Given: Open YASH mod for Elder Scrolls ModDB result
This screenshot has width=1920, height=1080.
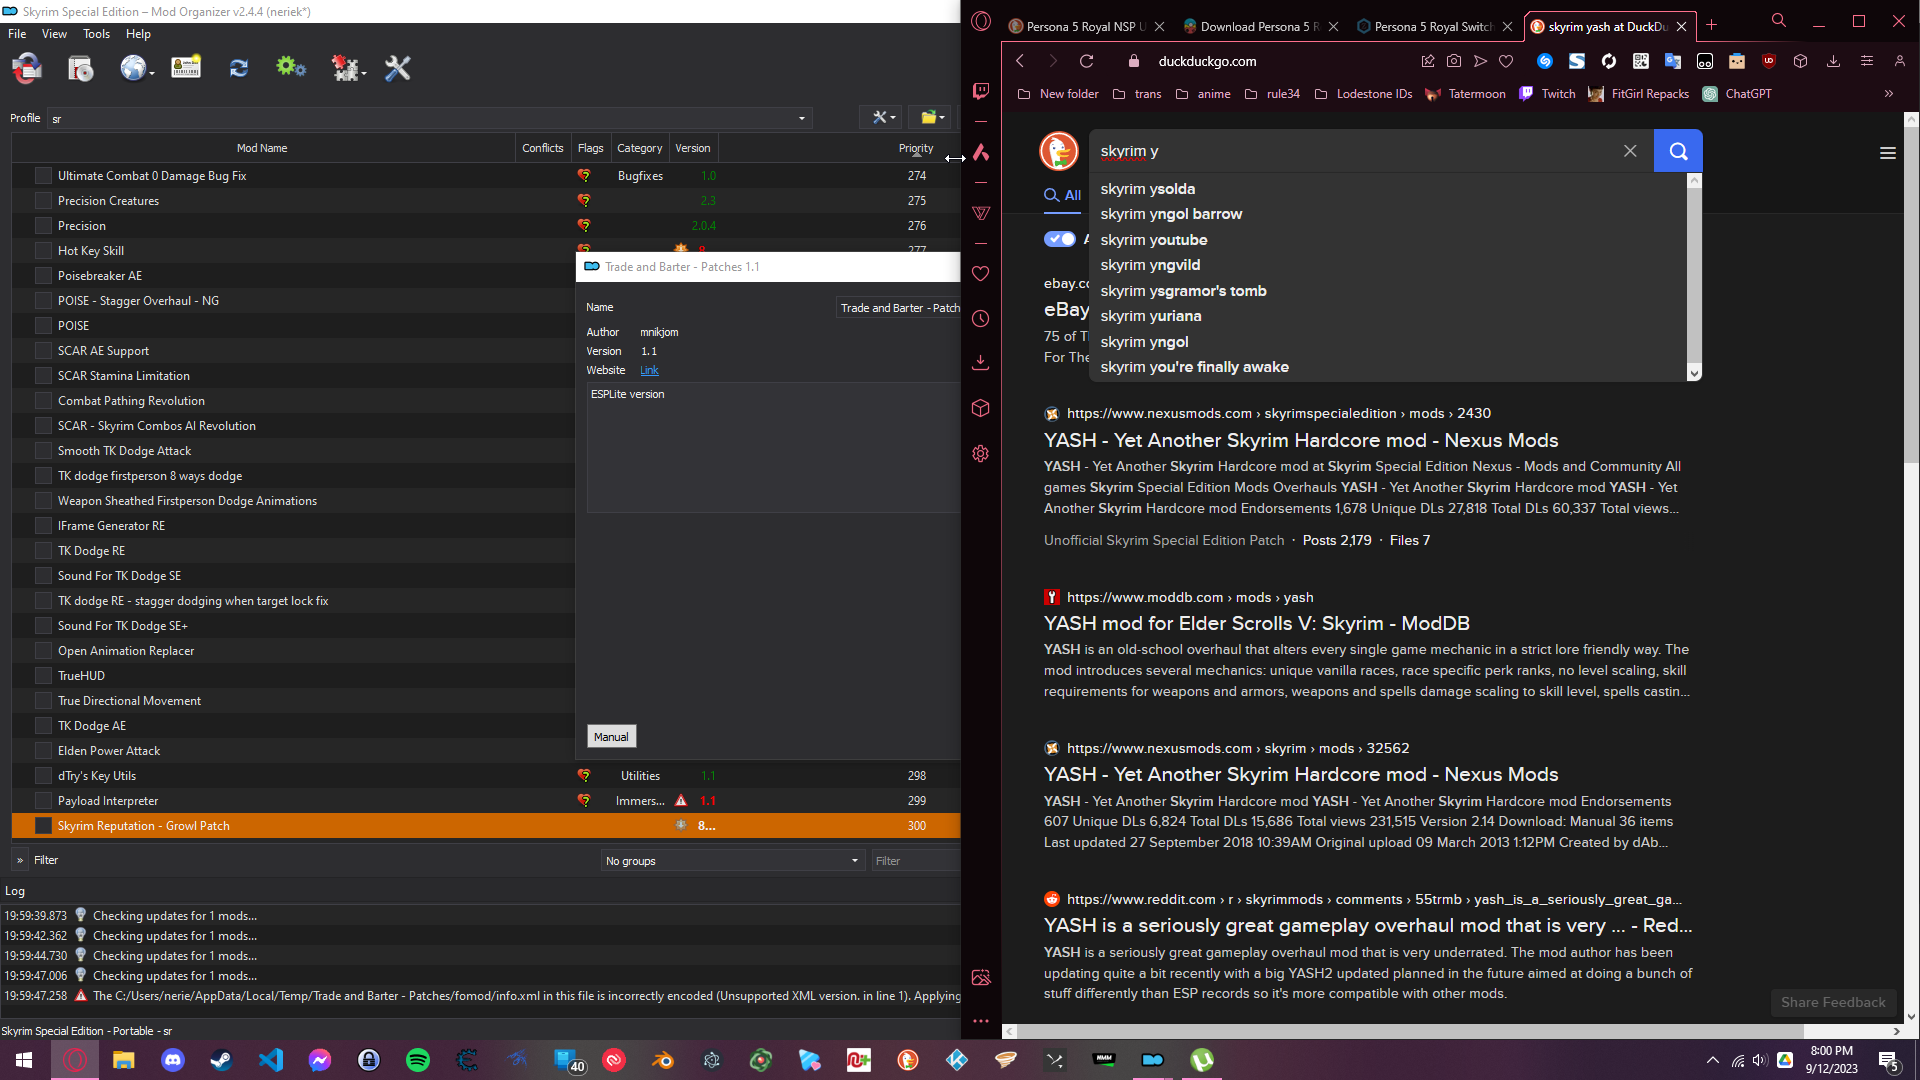Looking at the screenshot, I should tap(1256, 623).
